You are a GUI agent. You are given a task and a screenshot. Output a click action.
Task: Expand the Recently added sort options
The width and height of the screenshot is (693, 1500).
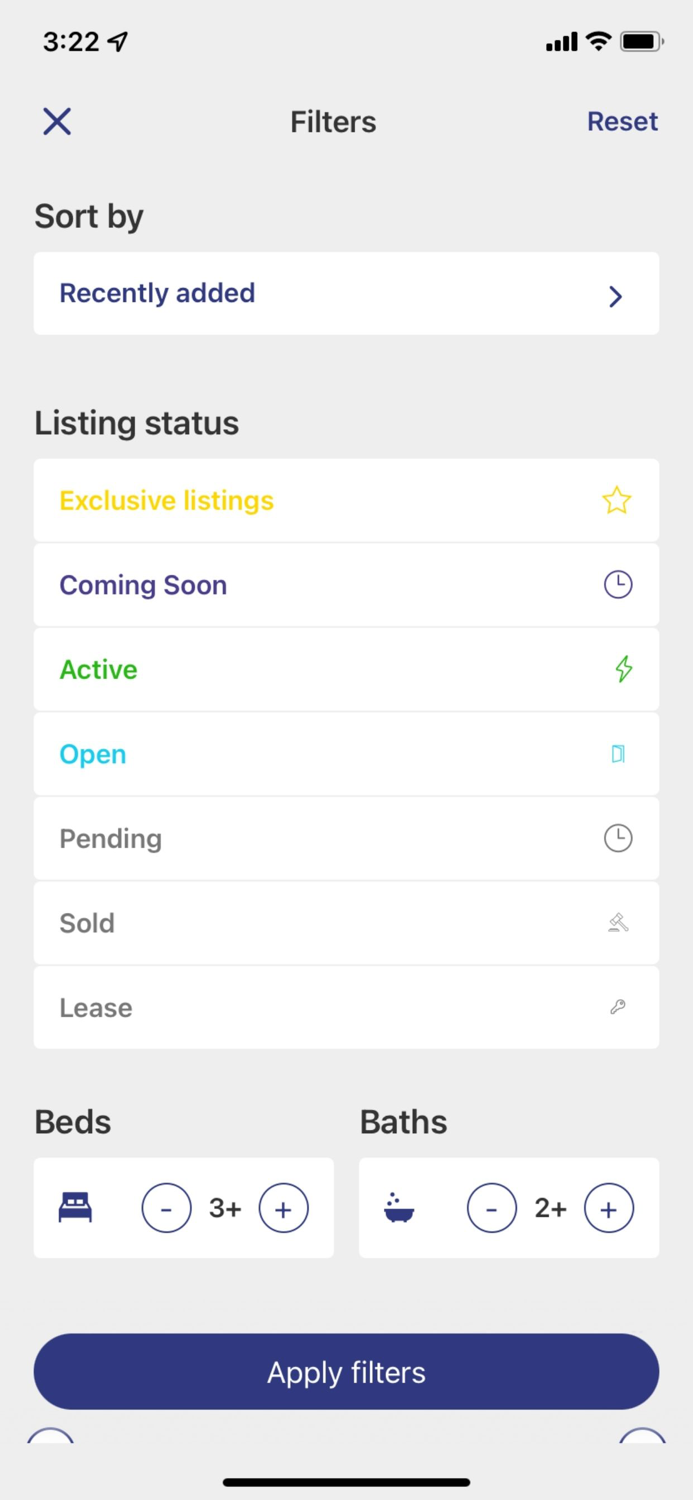(346, 292)
